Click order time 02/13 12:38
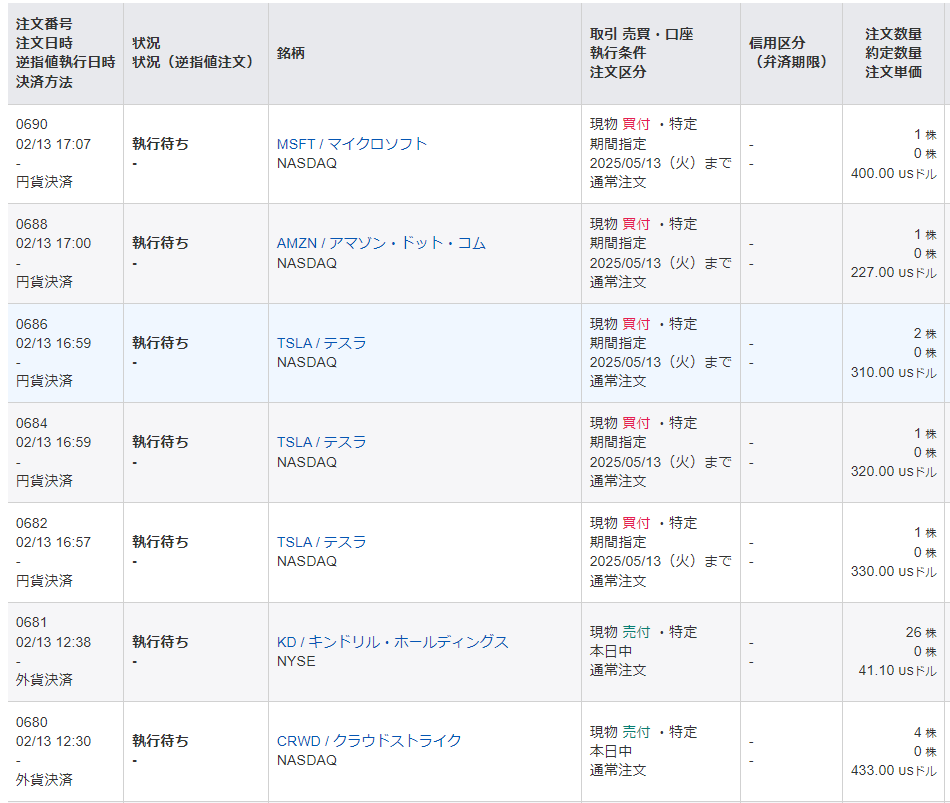The height and width of the screenshot is (803, 950). (53, 642)
